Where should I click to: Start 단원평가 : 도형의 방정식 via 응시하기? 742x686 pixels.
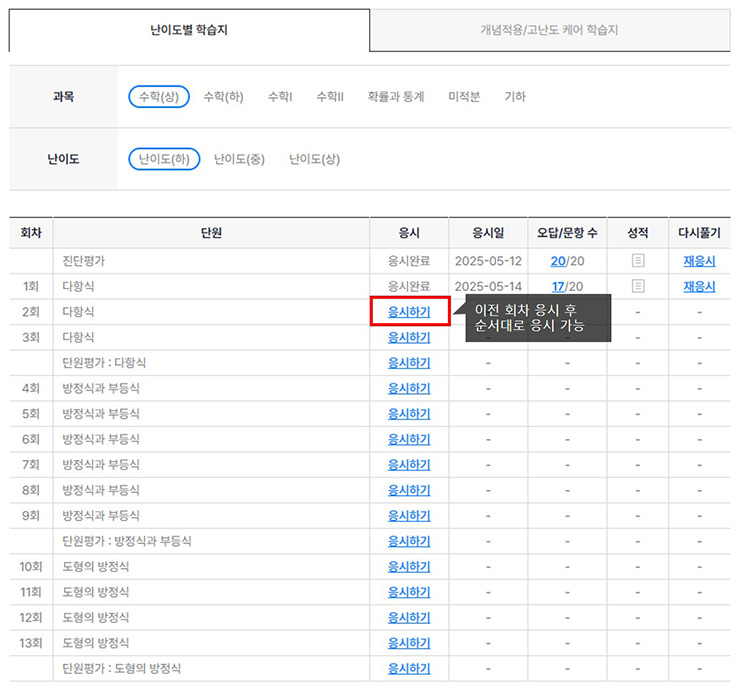click(409, 669)
